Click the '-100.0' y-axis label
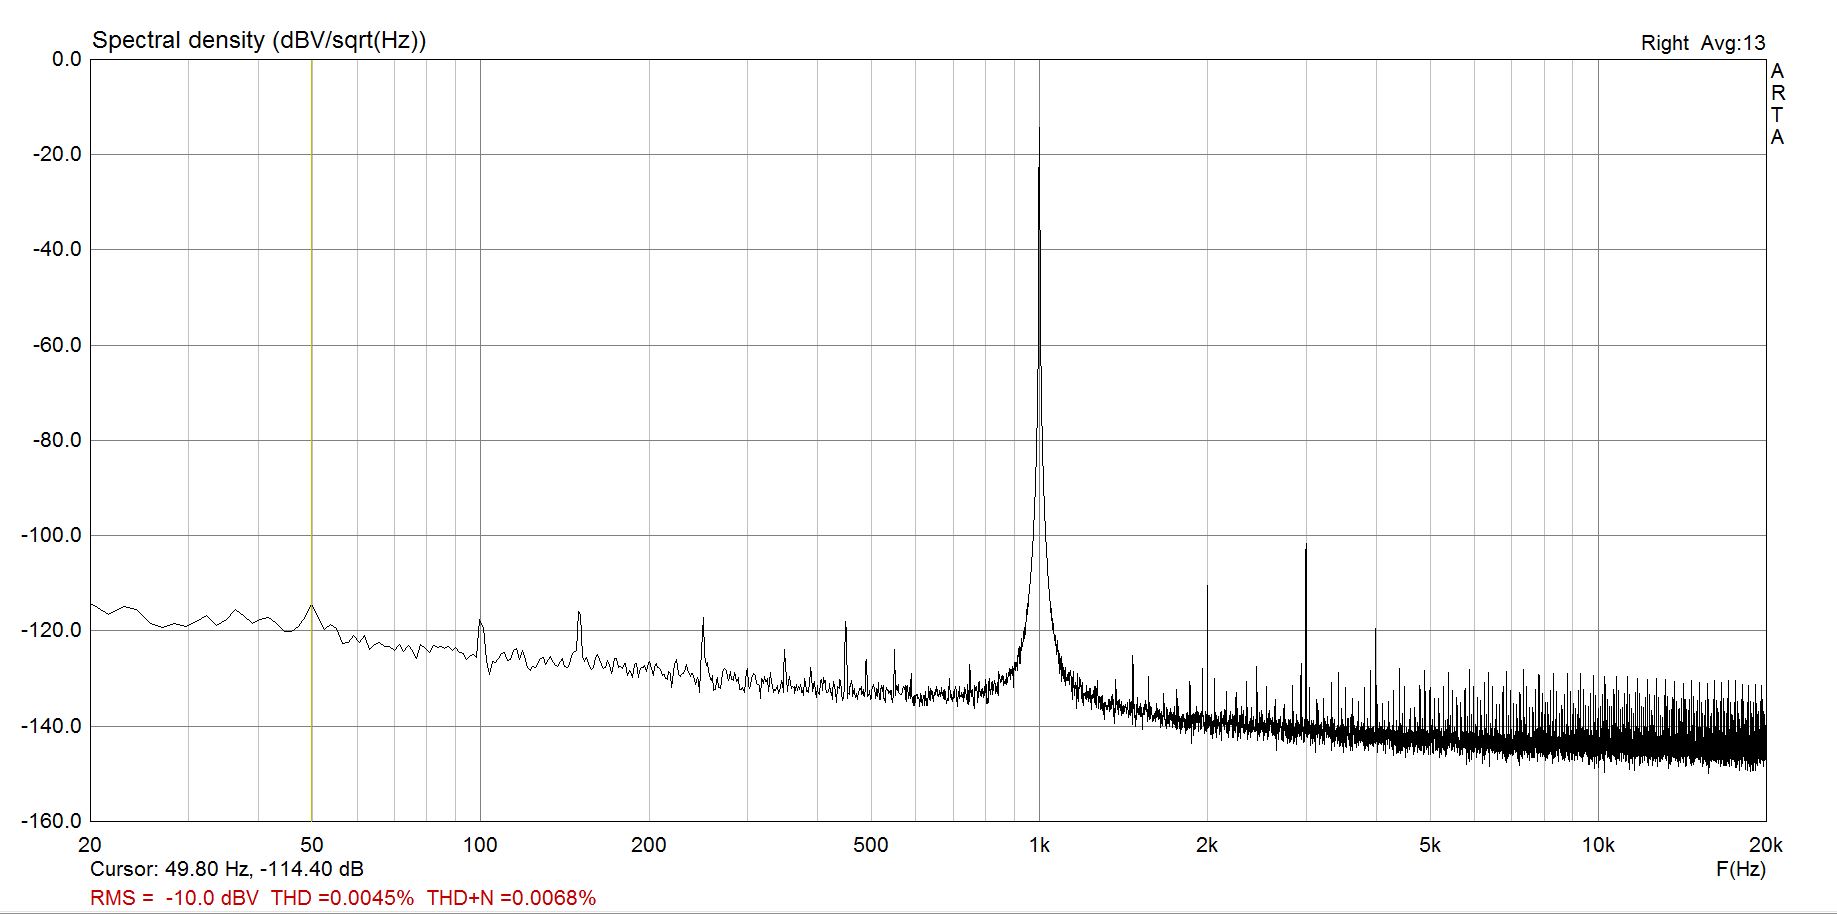 point(51,535)
